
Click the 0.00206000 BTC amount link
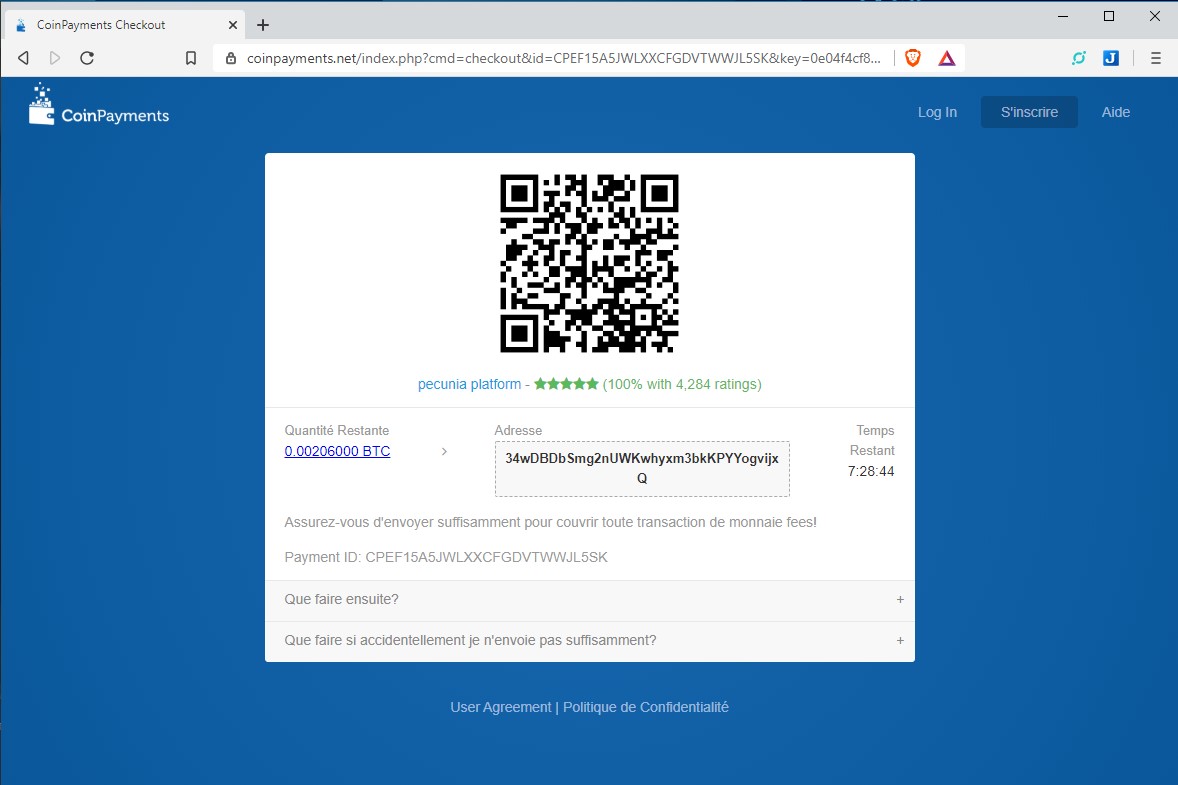point(337,451)
